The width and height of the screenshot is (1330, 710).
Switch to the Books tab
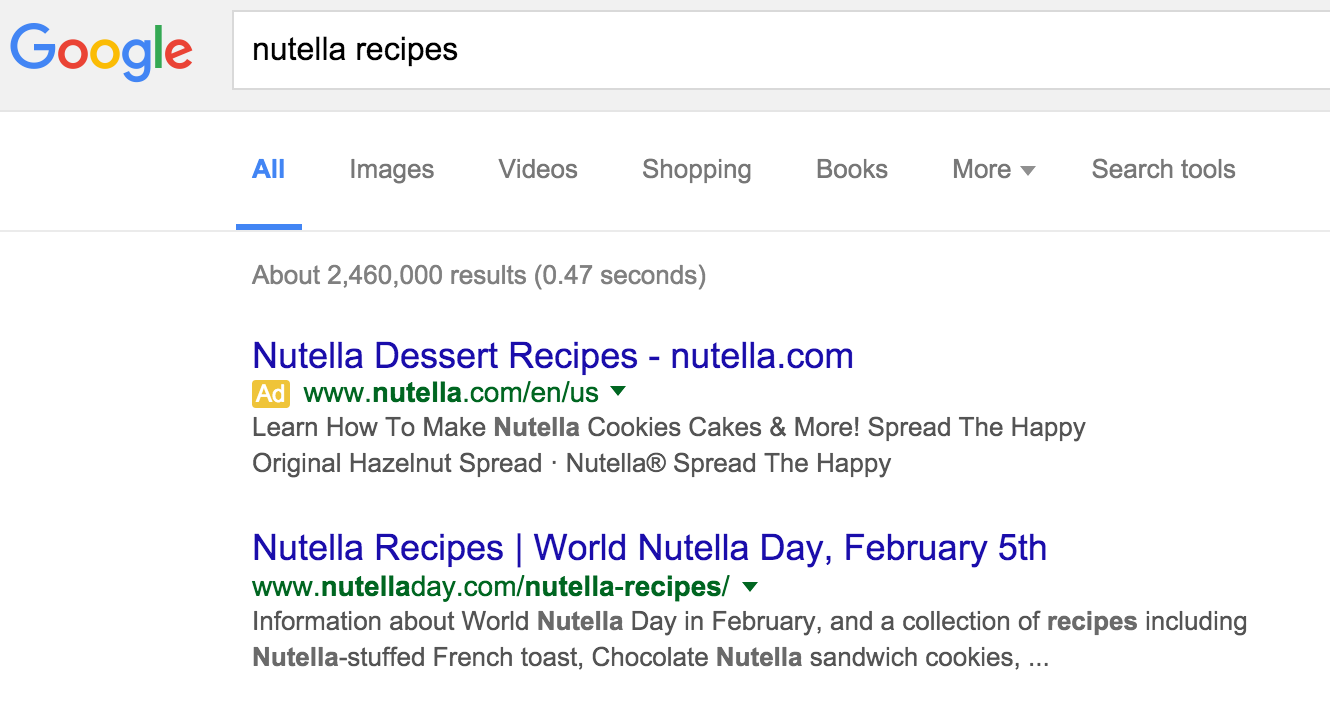[852, 170]
